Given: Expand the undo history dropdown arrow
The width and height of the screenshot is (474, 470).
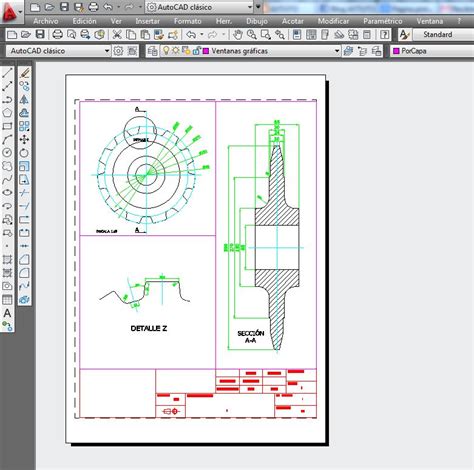Looking at the screenshot, I should point(202,34).
